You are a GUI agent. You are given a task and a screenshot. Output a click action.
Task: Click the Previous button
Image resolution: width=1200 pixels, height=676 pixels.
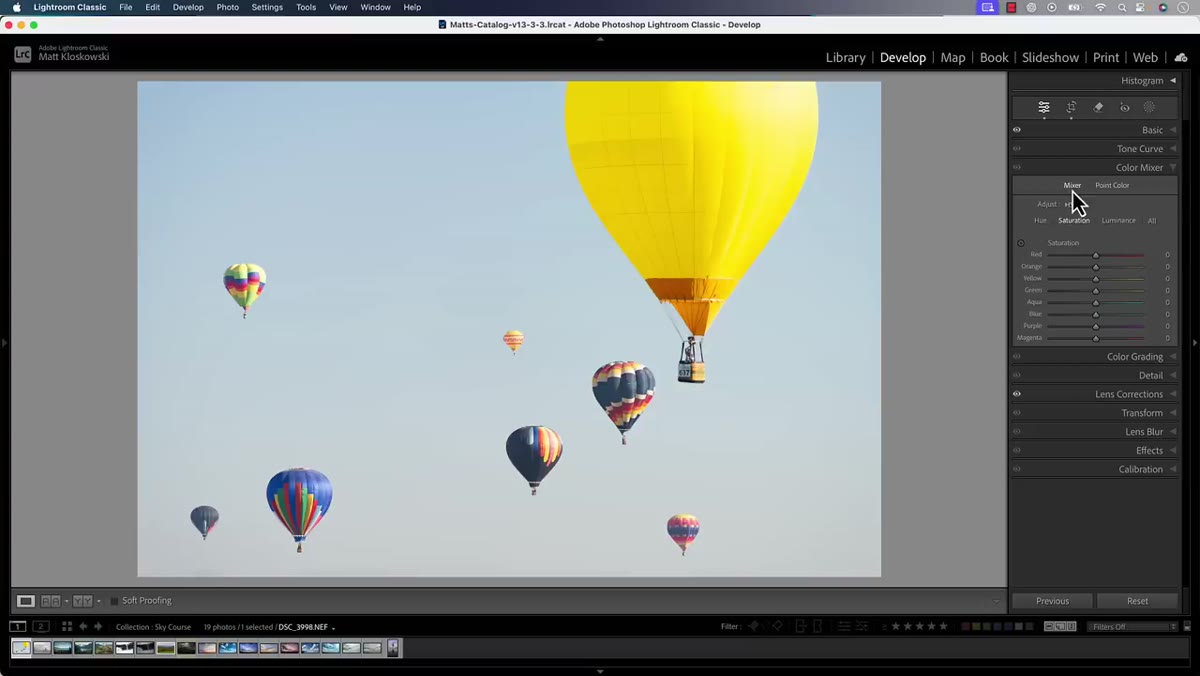tap(1052, 601)
